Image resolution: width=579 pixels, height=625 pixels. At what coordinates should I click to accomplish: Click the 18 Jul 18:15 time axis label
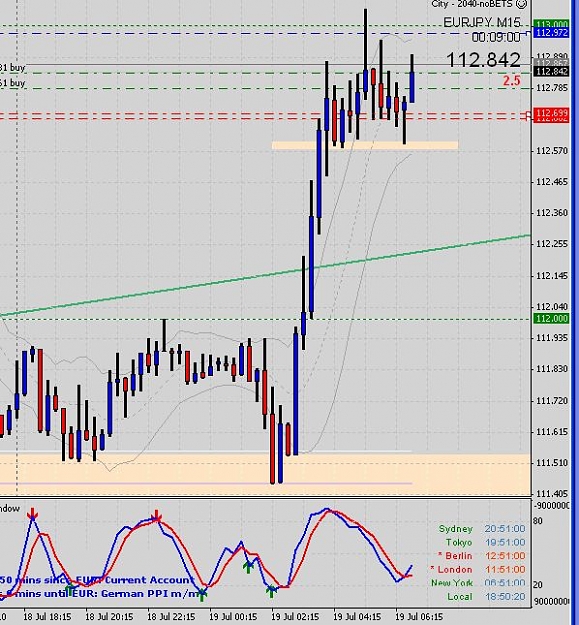(47, 617)
